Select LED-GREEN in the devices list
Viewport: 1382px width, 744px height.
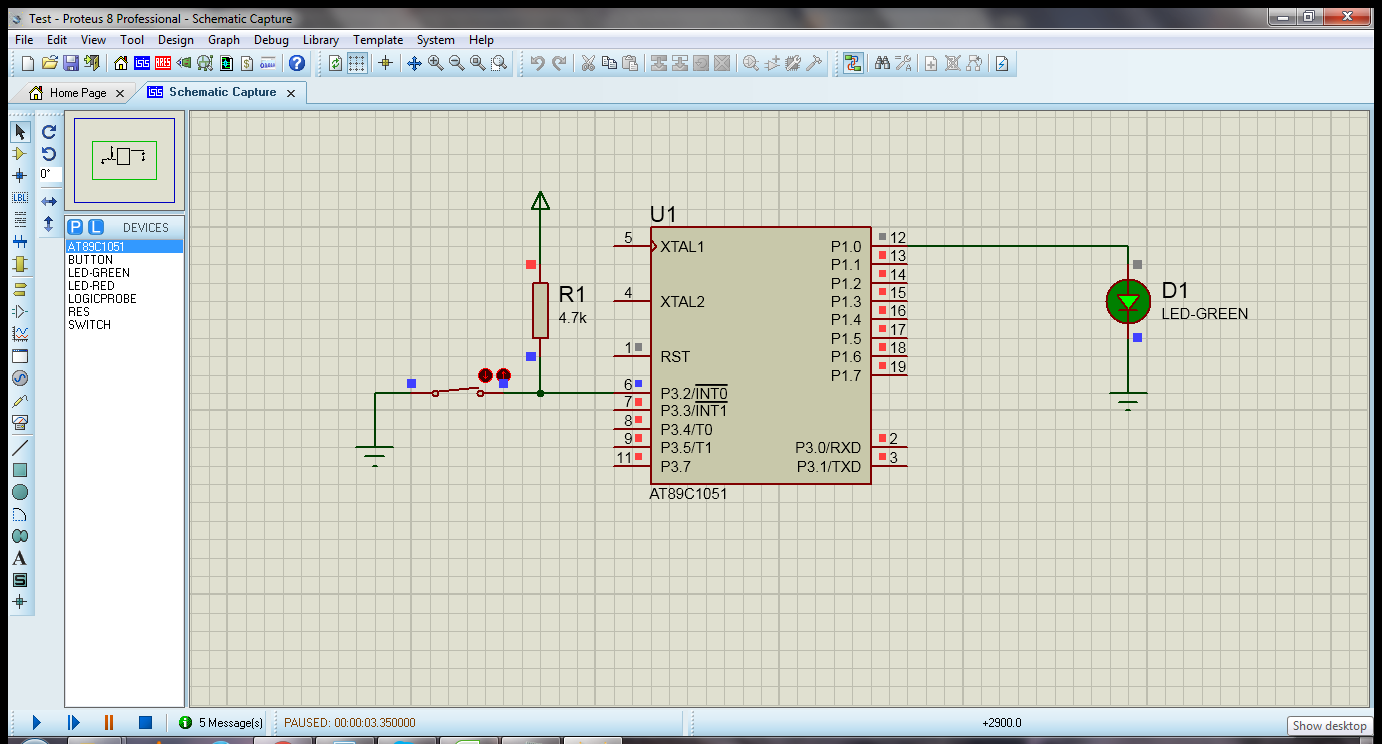(x=125, y=272)
